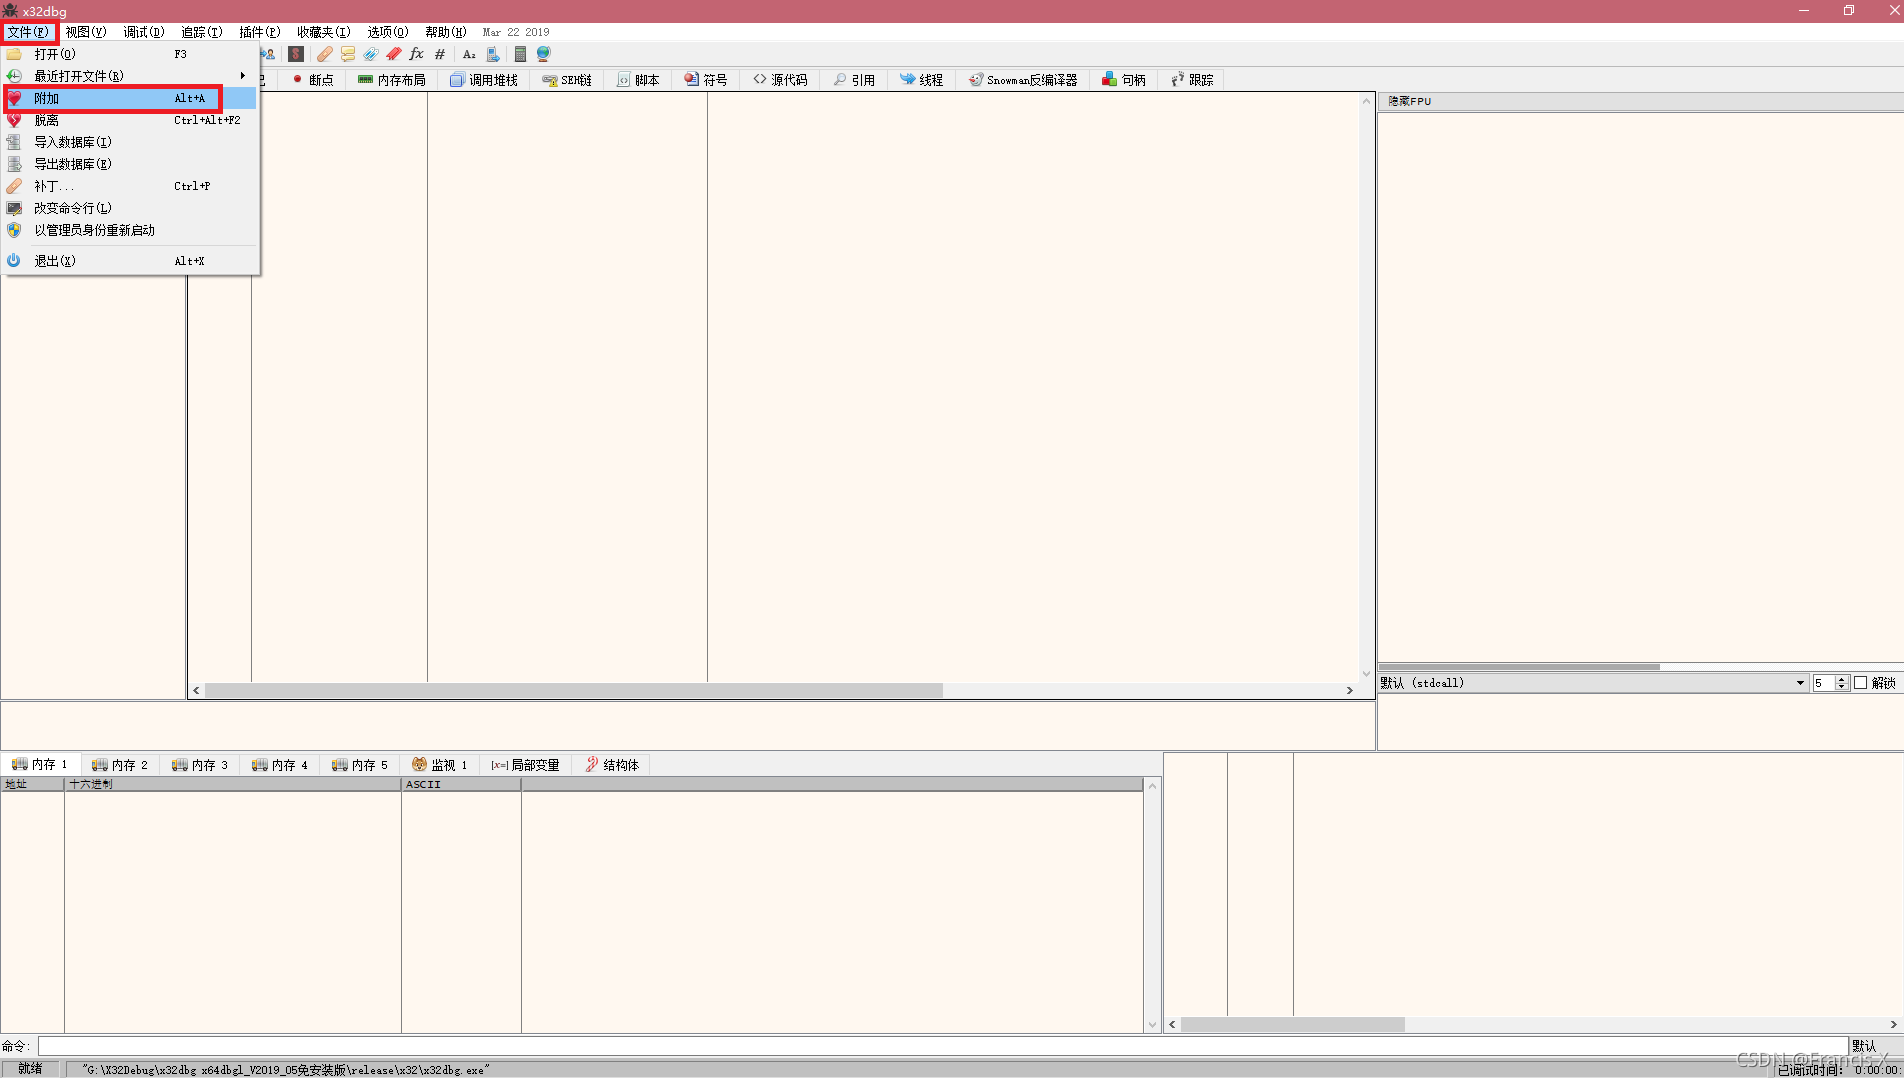Open the 默认 (stdcall) calling convention dropdown
This screenshot has width=1904, height=1078.
pos(1593,683)
